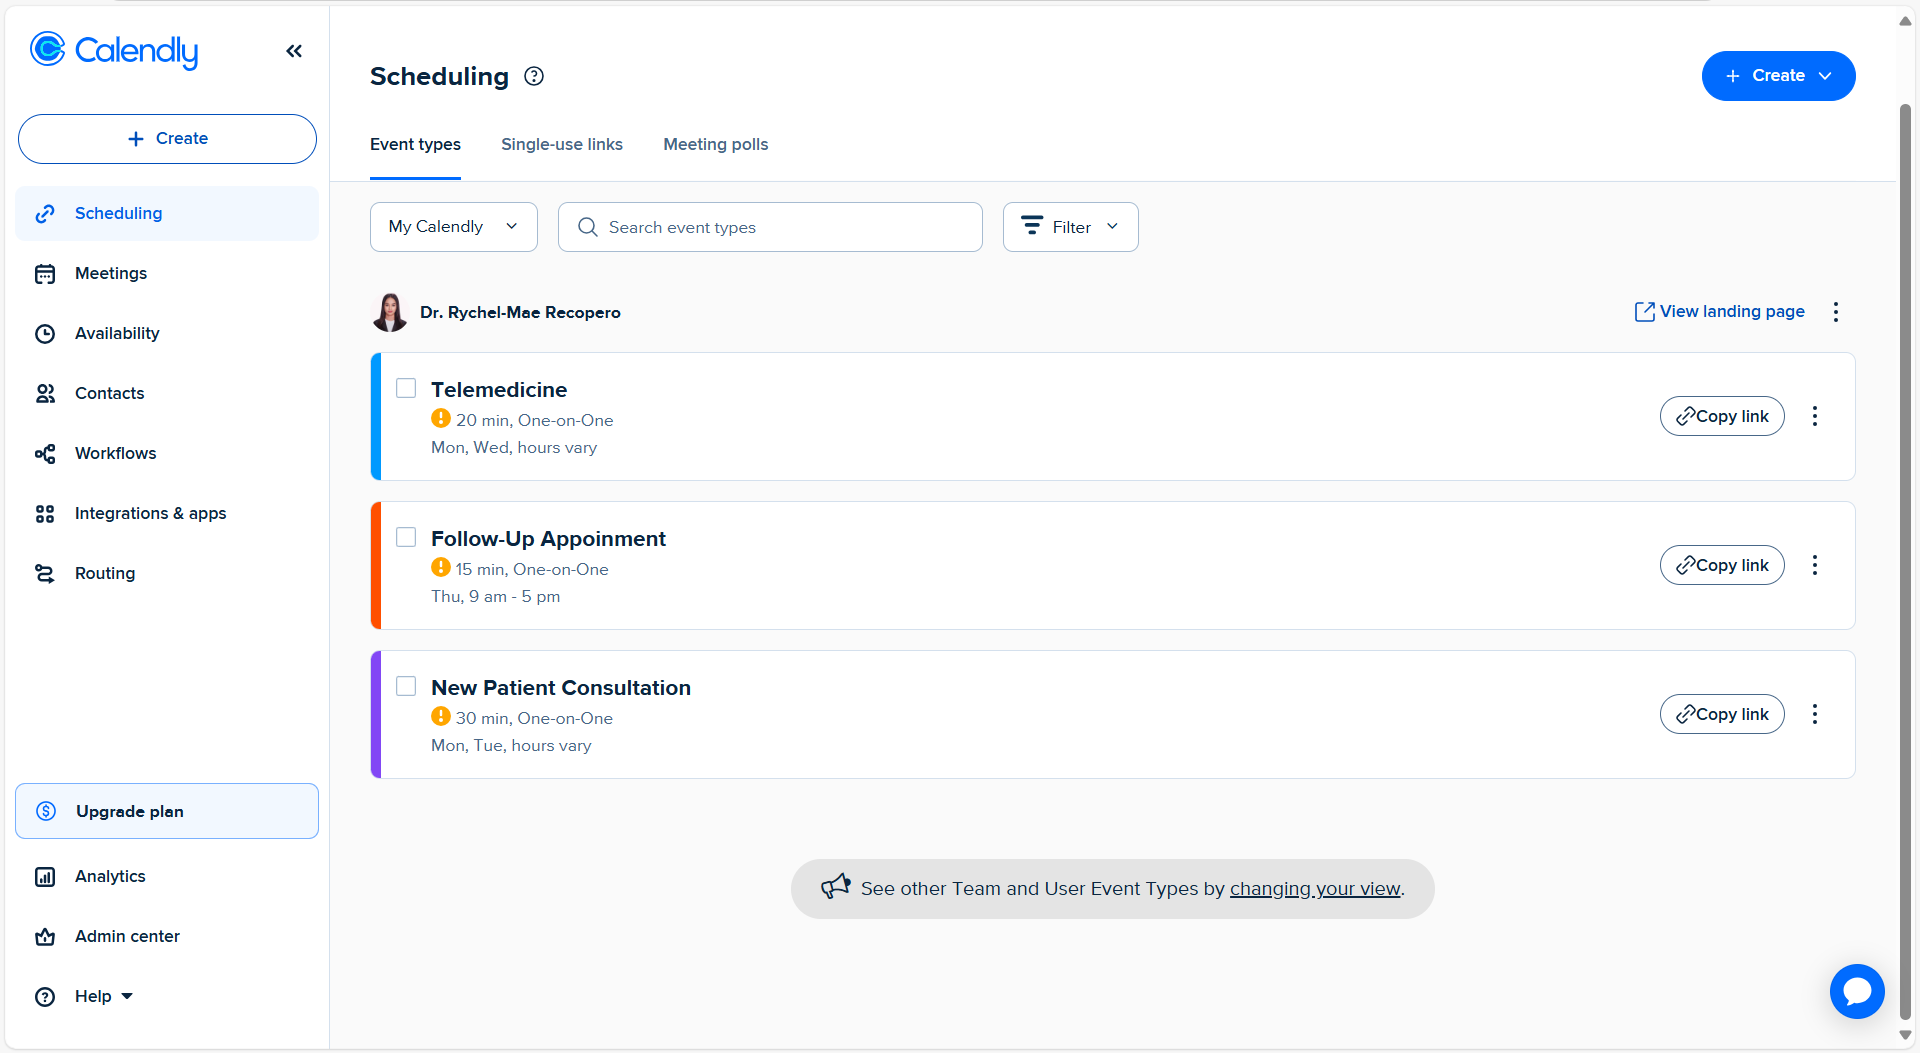Open Telemedicine three-dot options menu
The image size is (1920, 1053).
[x=1815, y=416]
